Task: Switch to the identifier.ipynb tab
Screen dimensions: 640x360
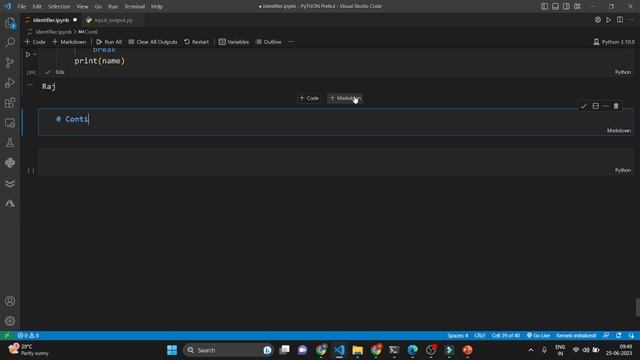Action: pos(51,20)
